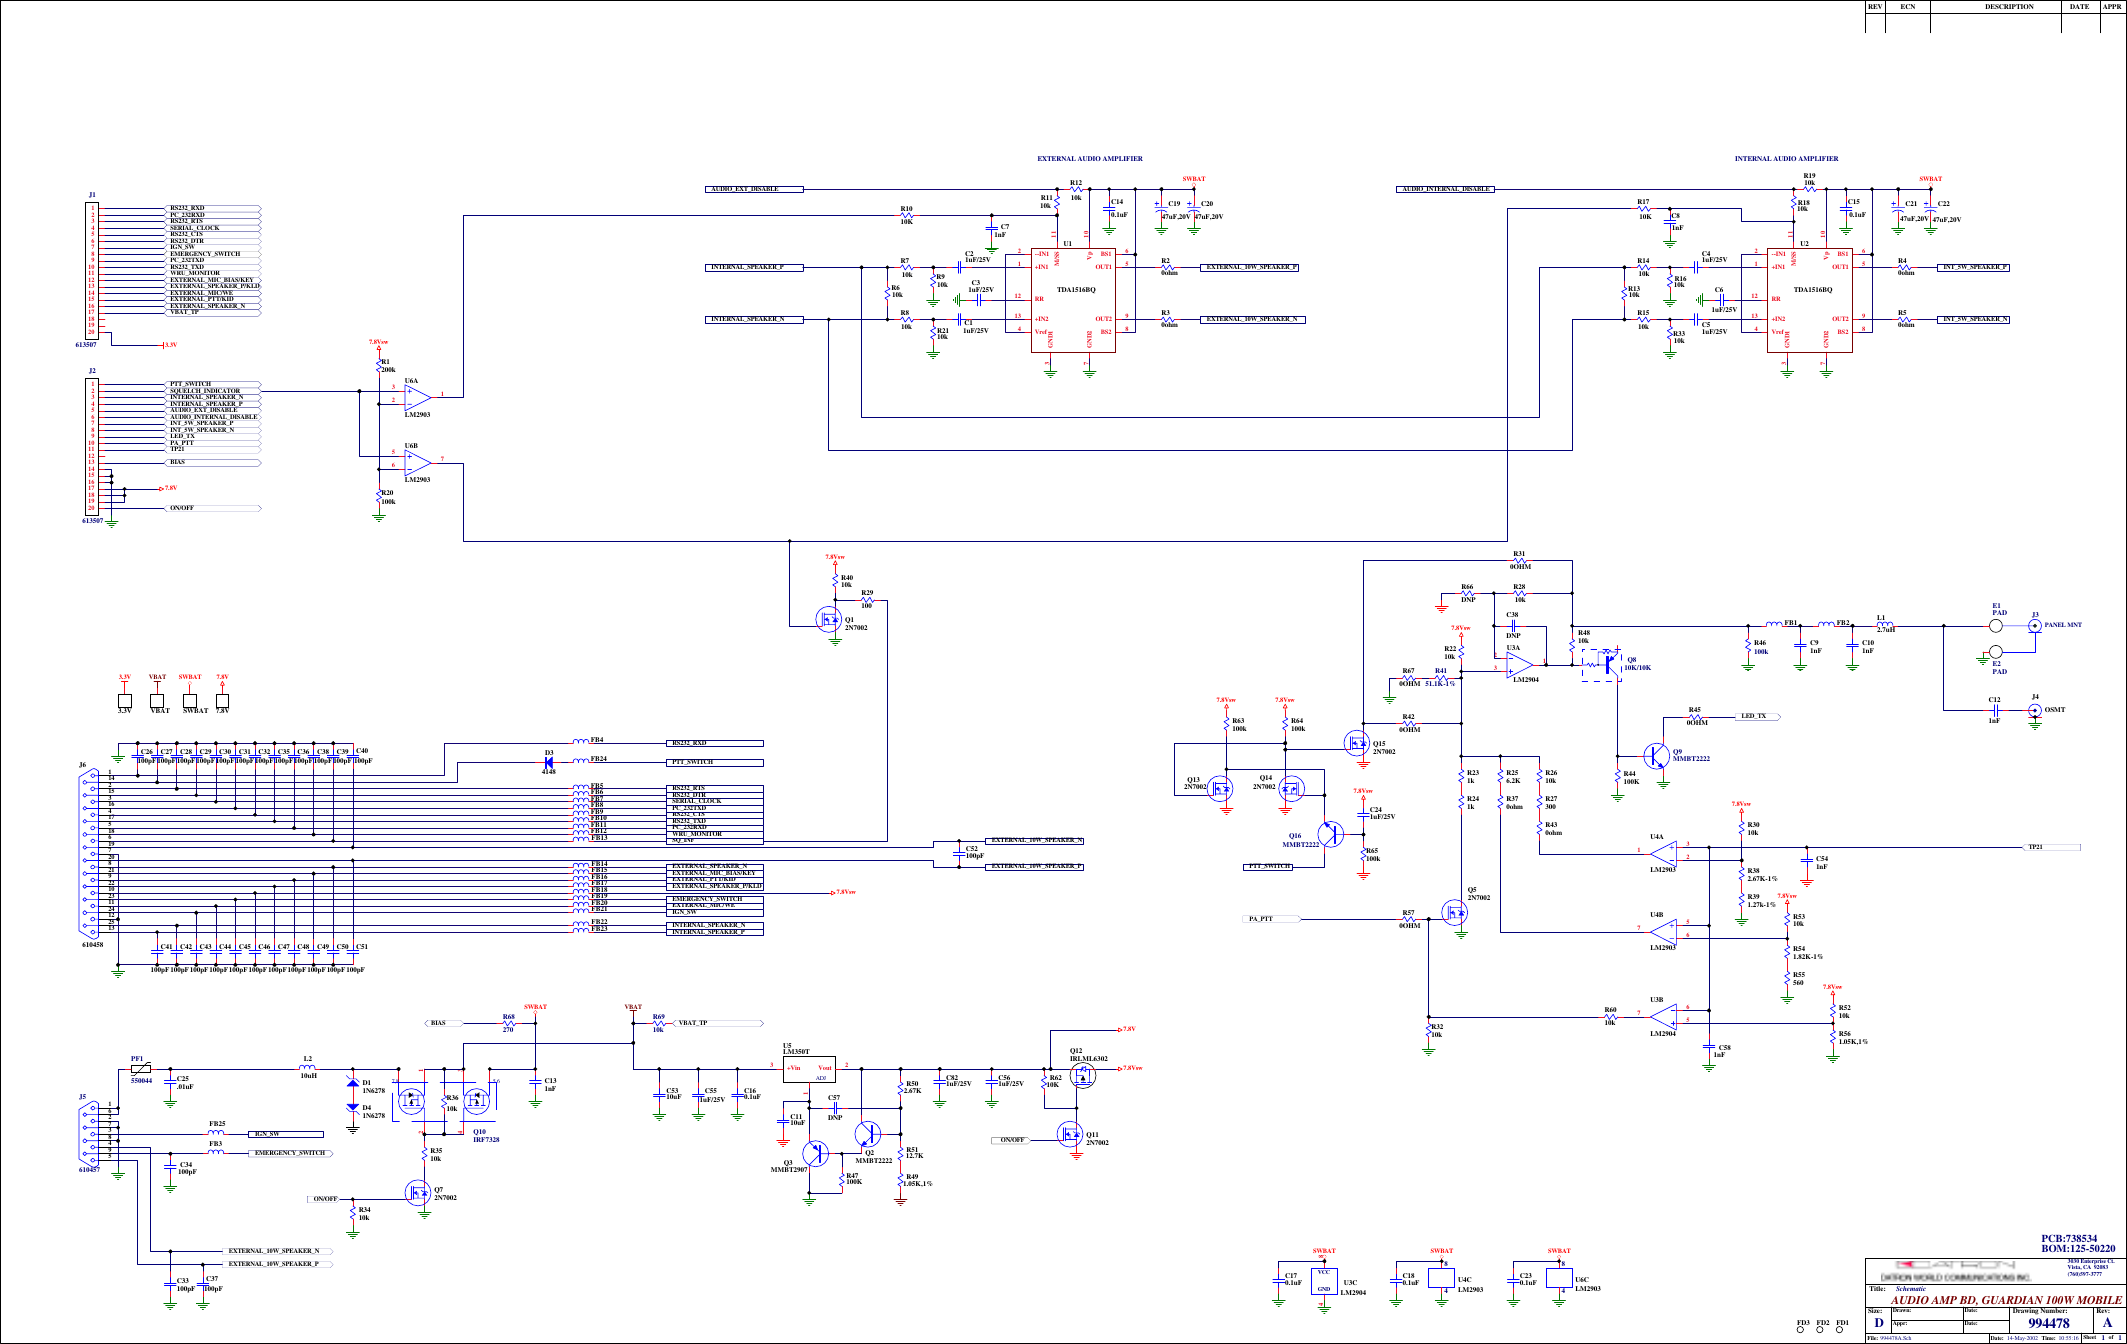The image size is (2127, 1344).
Task: Select the J3 PANEL MNT connector symbol
Action: pos(2034,626)
